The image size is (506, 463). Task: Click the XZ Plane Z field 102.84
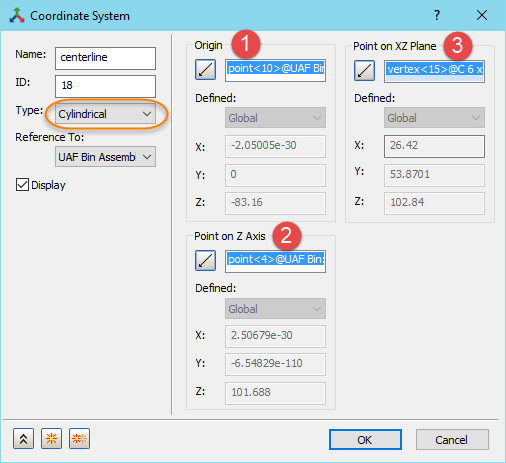[434, 203]
